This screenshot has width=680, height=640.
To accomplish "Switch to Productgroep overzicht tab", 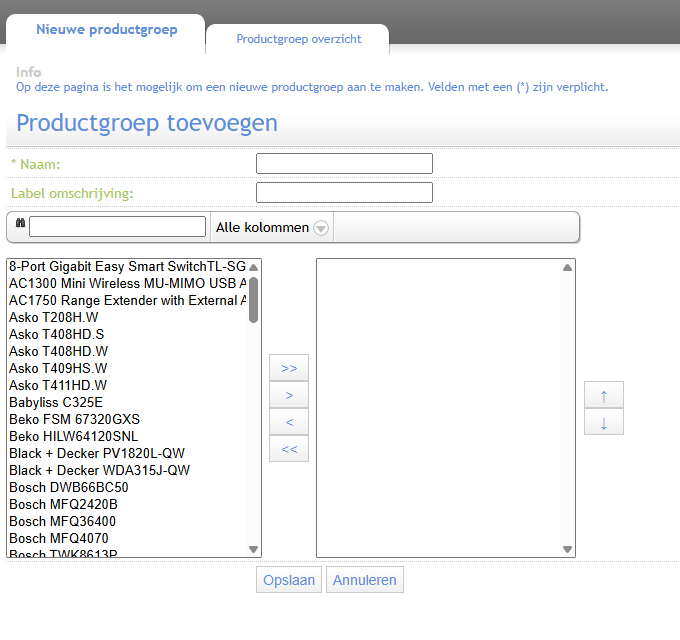I will point(298,39).
